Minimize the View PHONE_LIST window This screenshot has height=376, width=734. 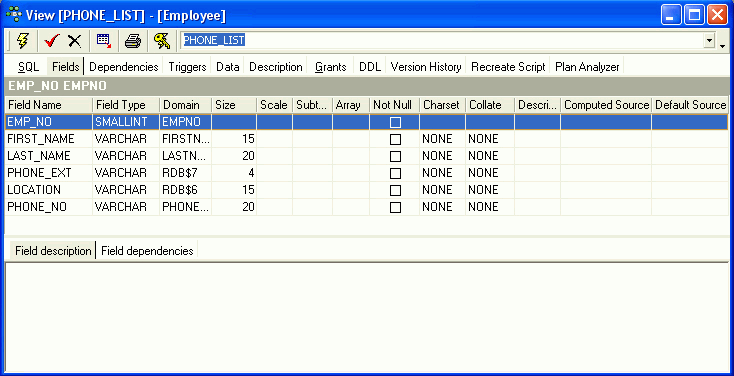click(671, 15)
